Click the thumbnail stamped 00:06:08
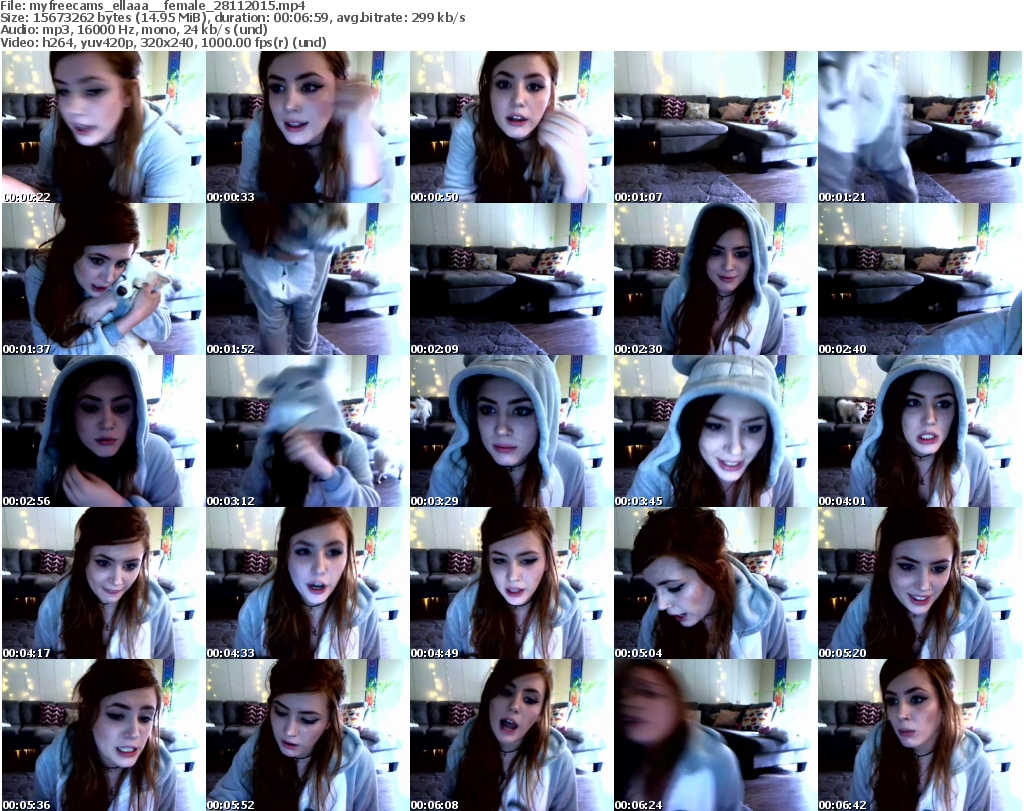The width and height of the screenshot is (1024, 811). [511, 735]
